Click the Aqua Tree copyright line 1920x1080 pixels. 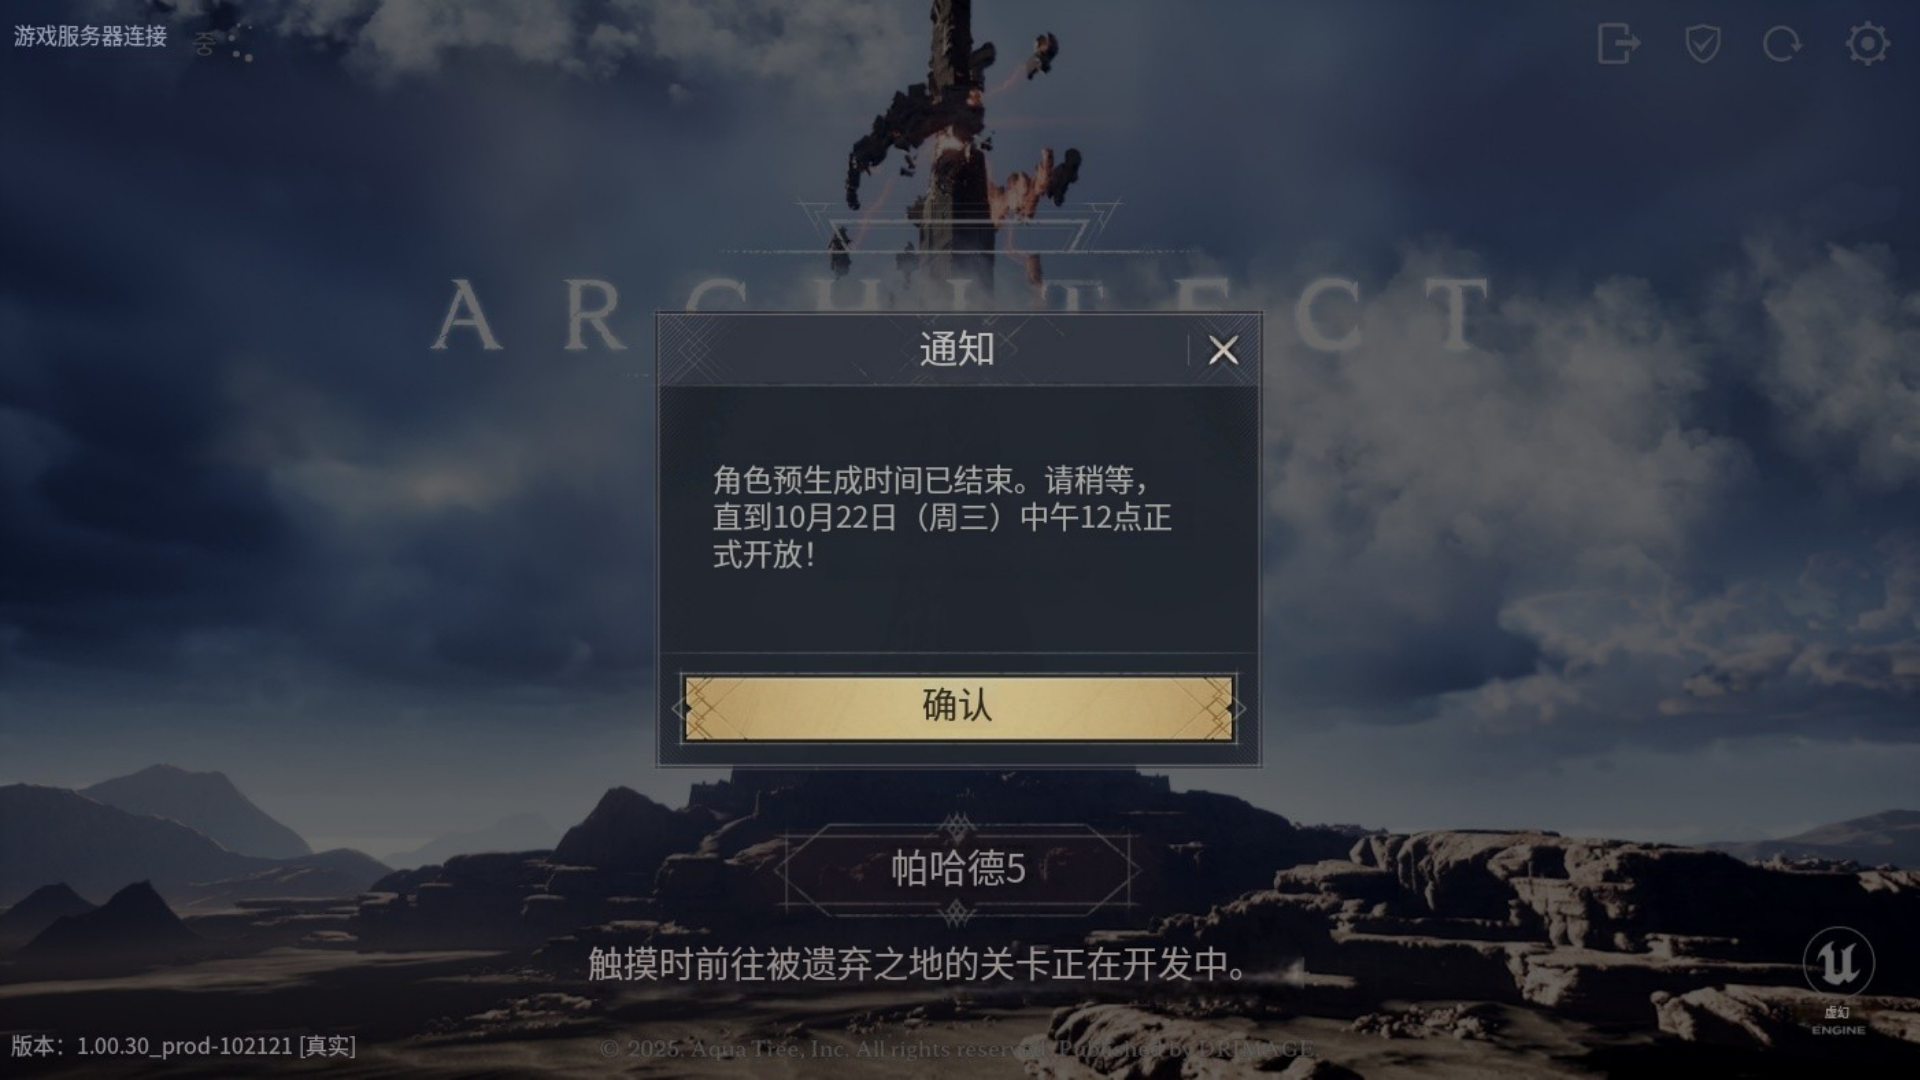point(956,1049)
